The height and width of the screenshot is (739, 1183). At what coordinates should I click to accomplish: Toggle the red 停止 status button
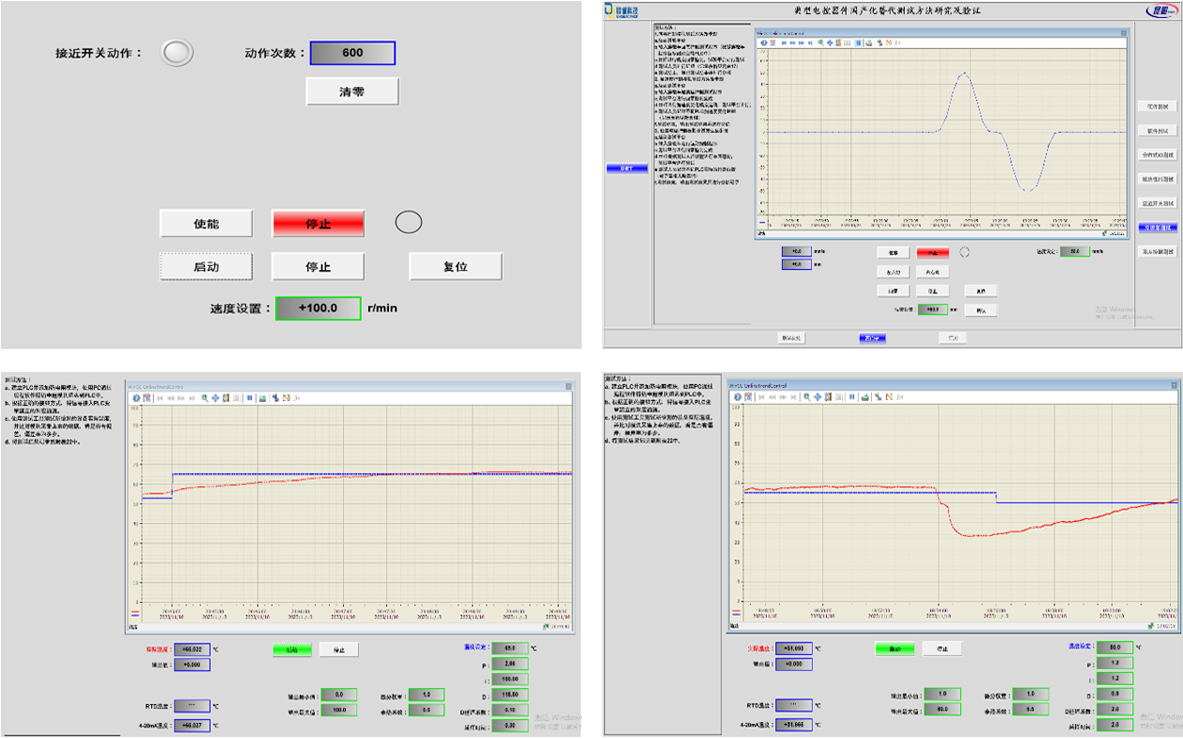[x=318, y=223]
